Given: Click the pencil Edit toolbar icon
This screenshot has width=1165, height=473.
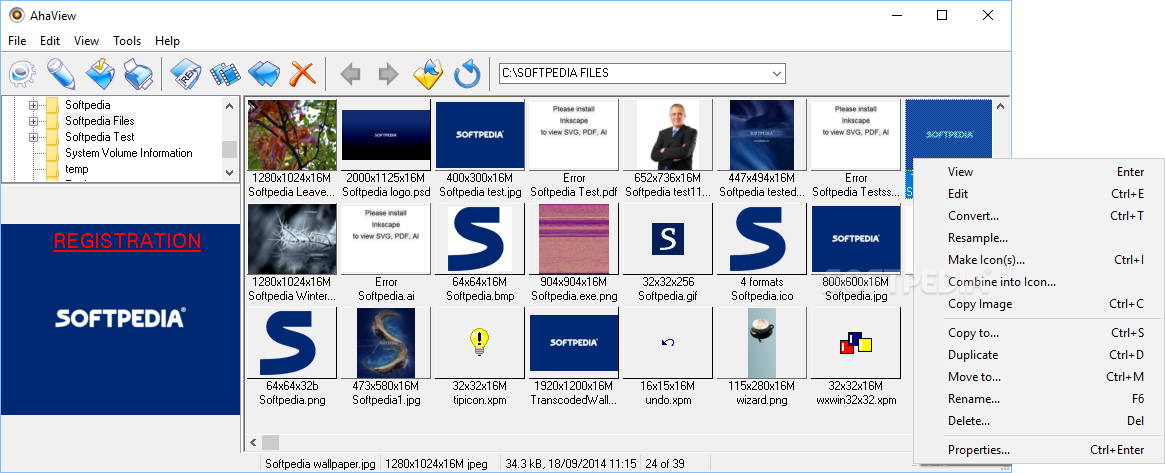Looking at the screenshot, I should (x=61, y=74).
